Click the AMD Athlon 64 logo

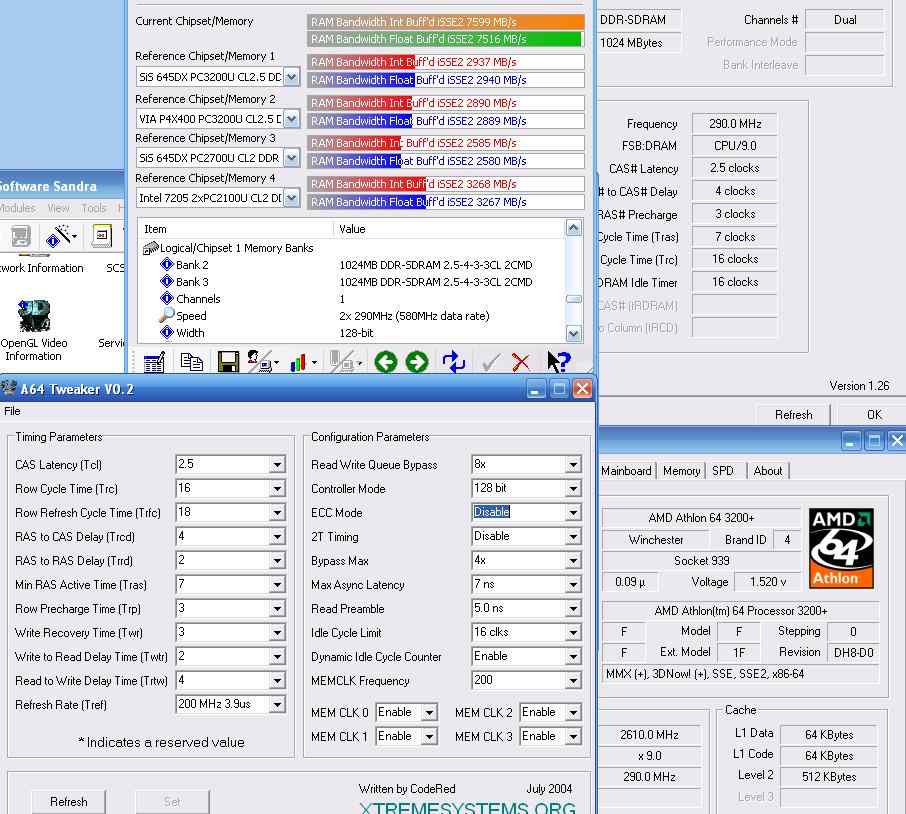click(841, 548)
